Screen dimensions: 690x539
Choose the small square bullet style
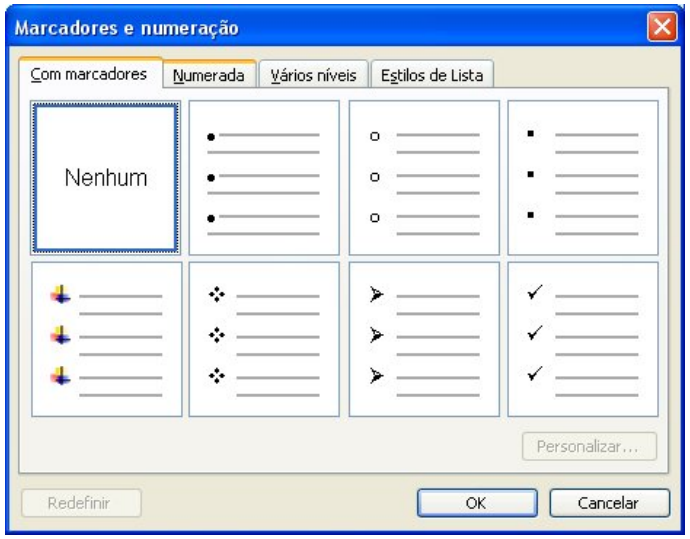point(583,178)
